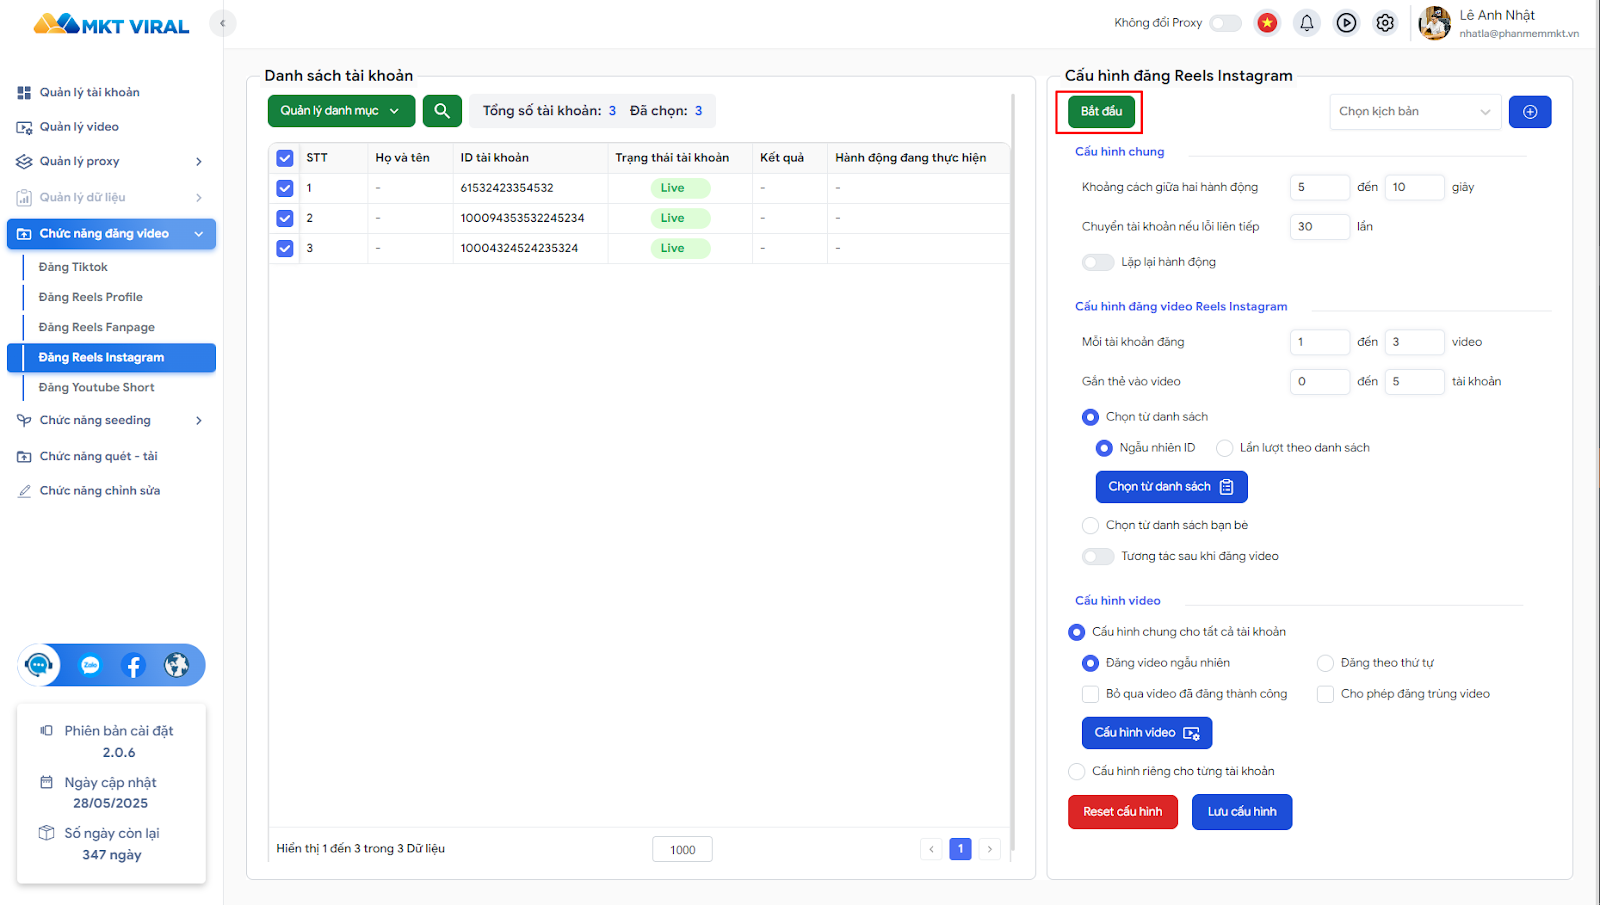Open the settings gear icon
The height and width of the screenshot is (905, 1600).
coord(1385,23)
